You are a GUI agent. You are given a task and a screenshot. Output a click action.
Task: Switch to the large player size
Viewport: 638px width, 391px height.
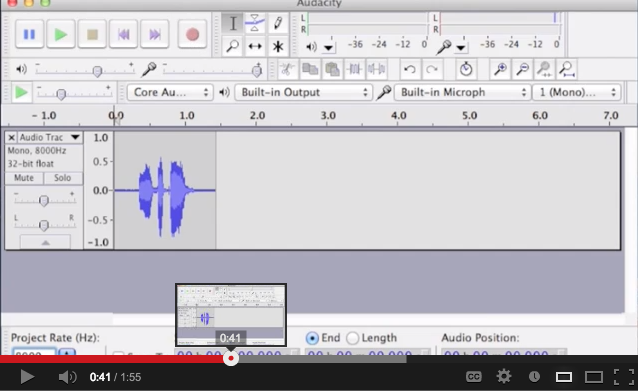pyautogui.click(x=594, y=377)
